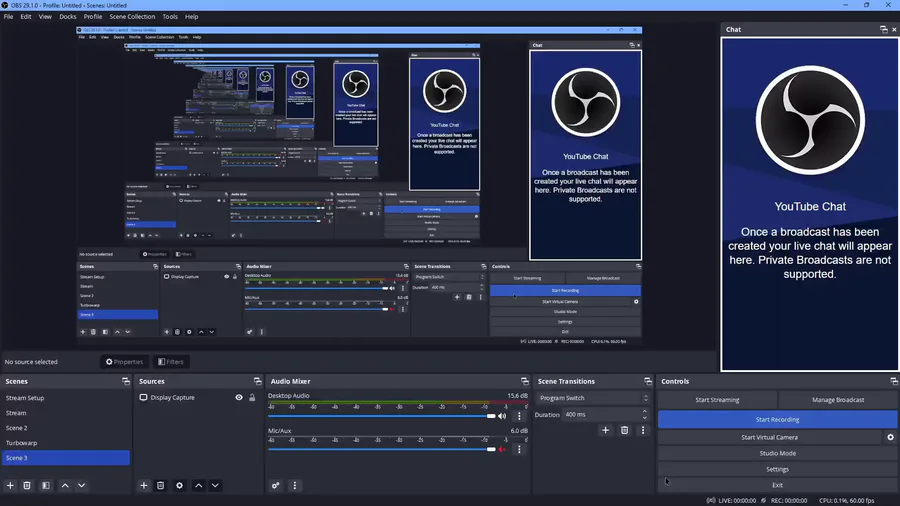Screen dimensions: 900x506
Task: Toggle Display Capture lock icon
Action: click(252, 398)
